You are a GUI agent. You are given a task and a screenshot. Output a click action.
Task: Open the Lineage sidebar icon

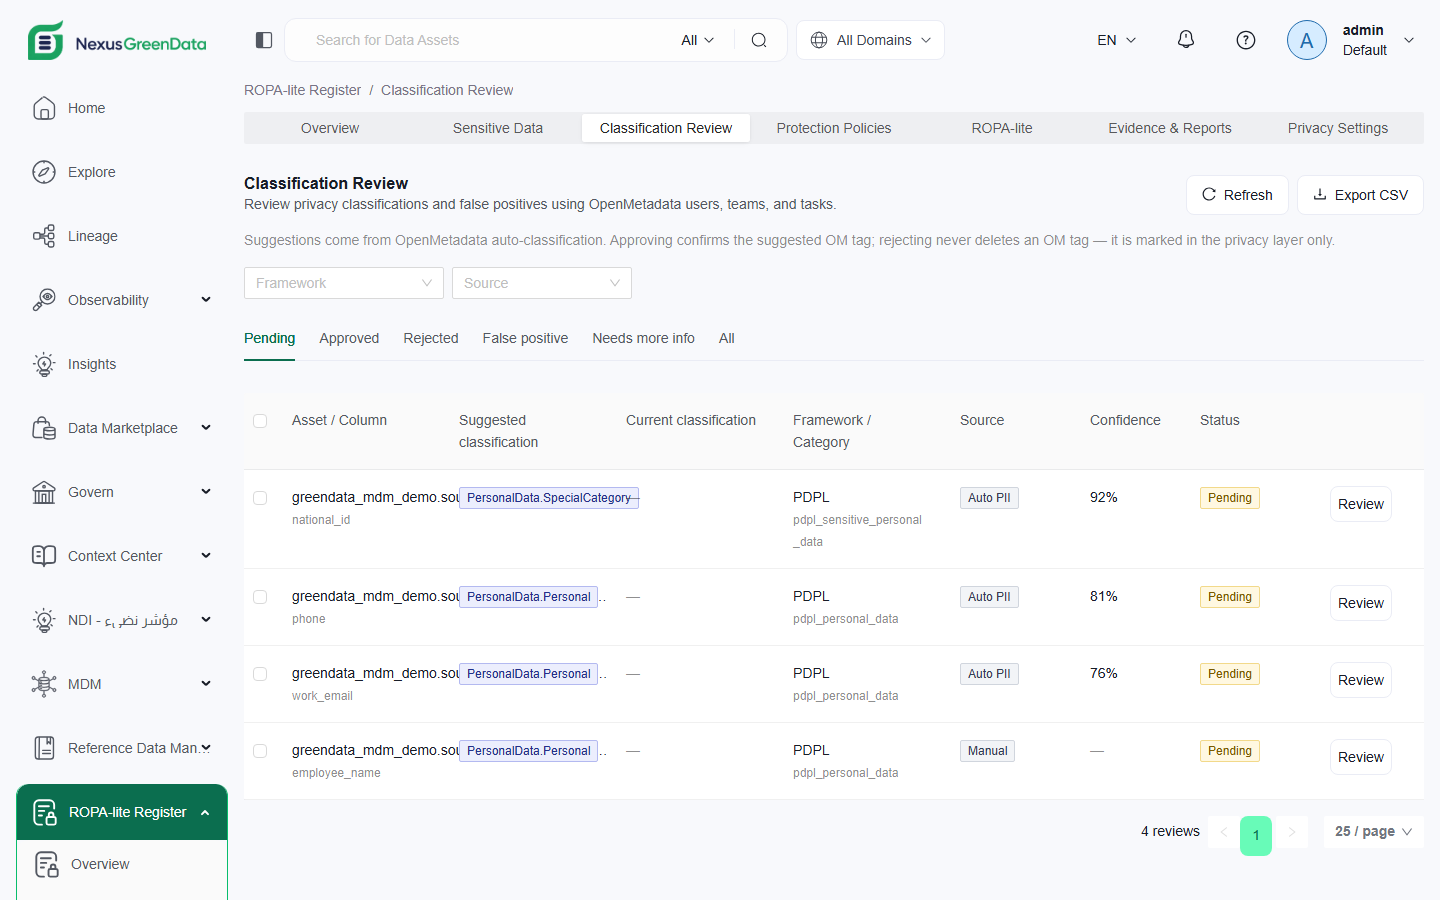tap(44, 236)
